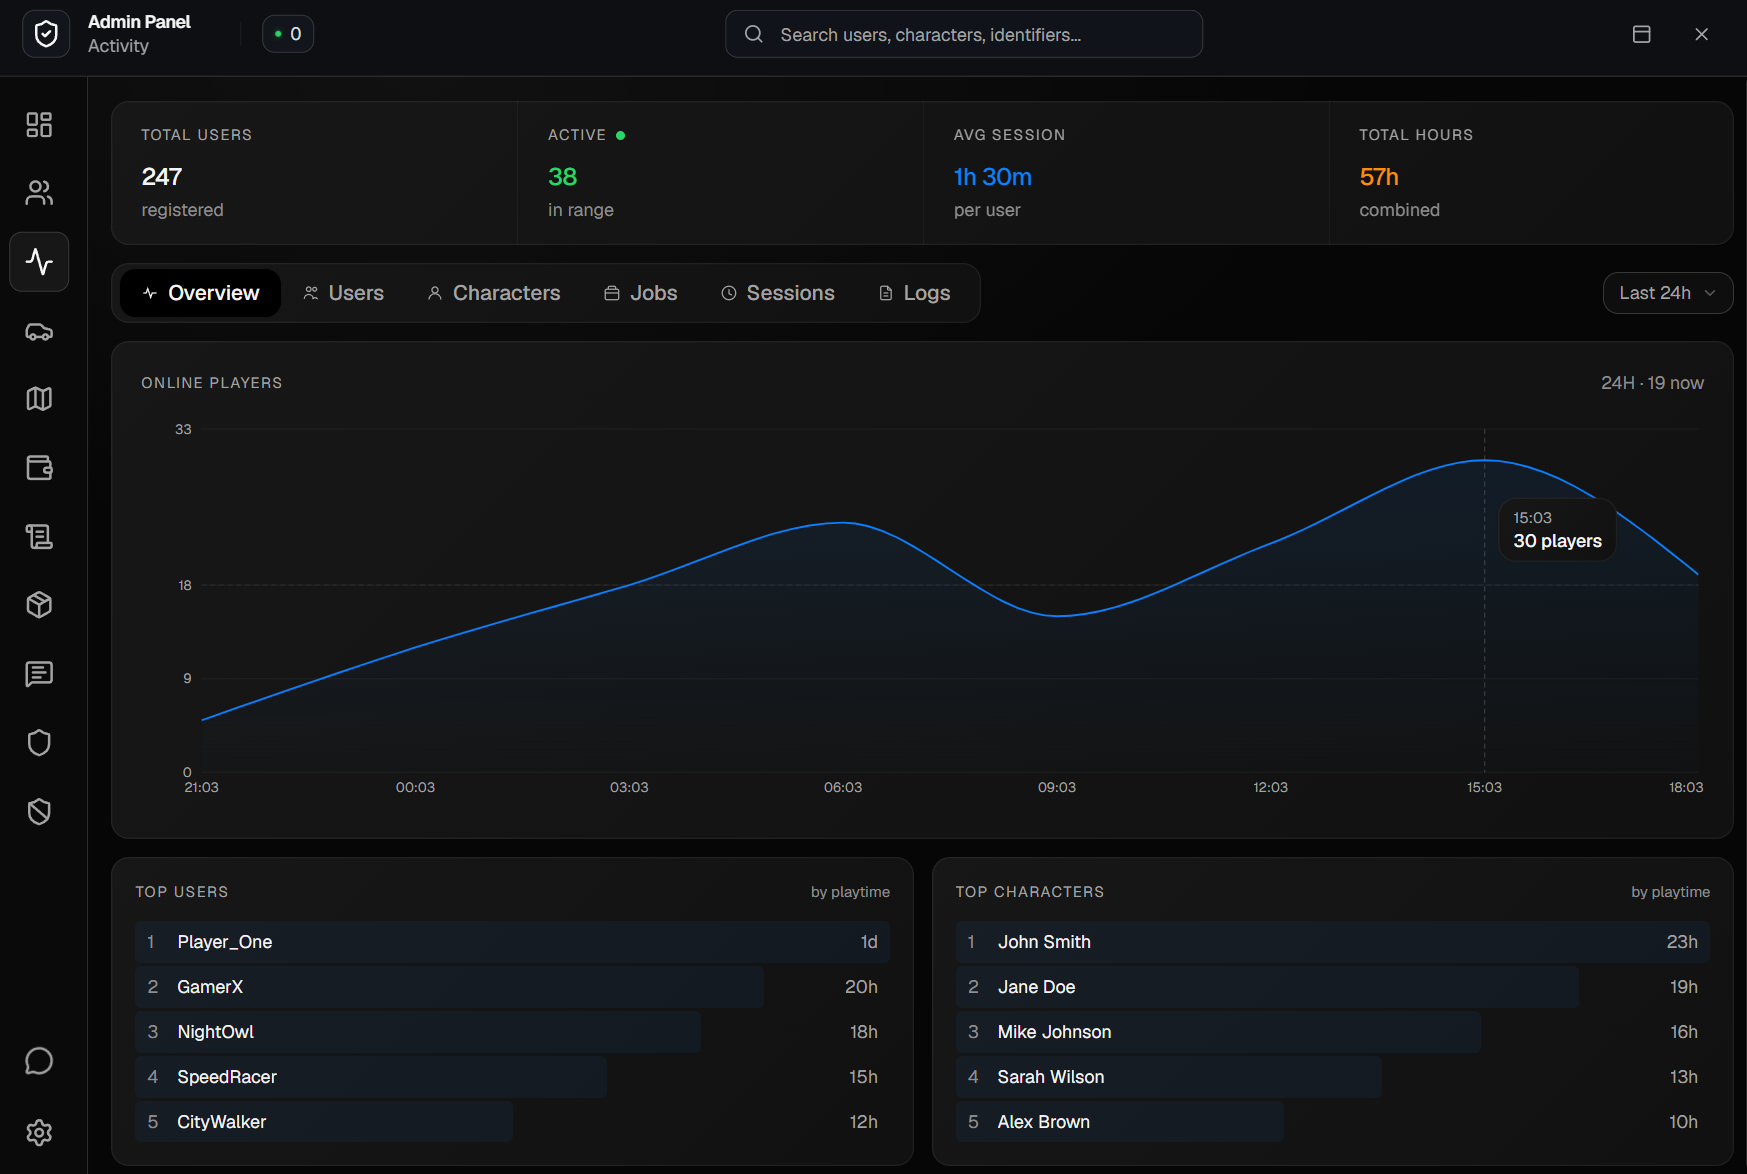Open the users group icon in sidebar
This screenshot has height=1174, width=1747.
coord(39,193)
